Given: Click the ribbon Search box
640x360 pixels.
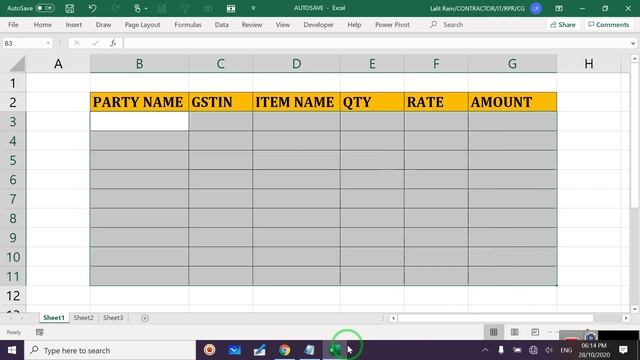Looking at the screenshot, I should [447, 25].
